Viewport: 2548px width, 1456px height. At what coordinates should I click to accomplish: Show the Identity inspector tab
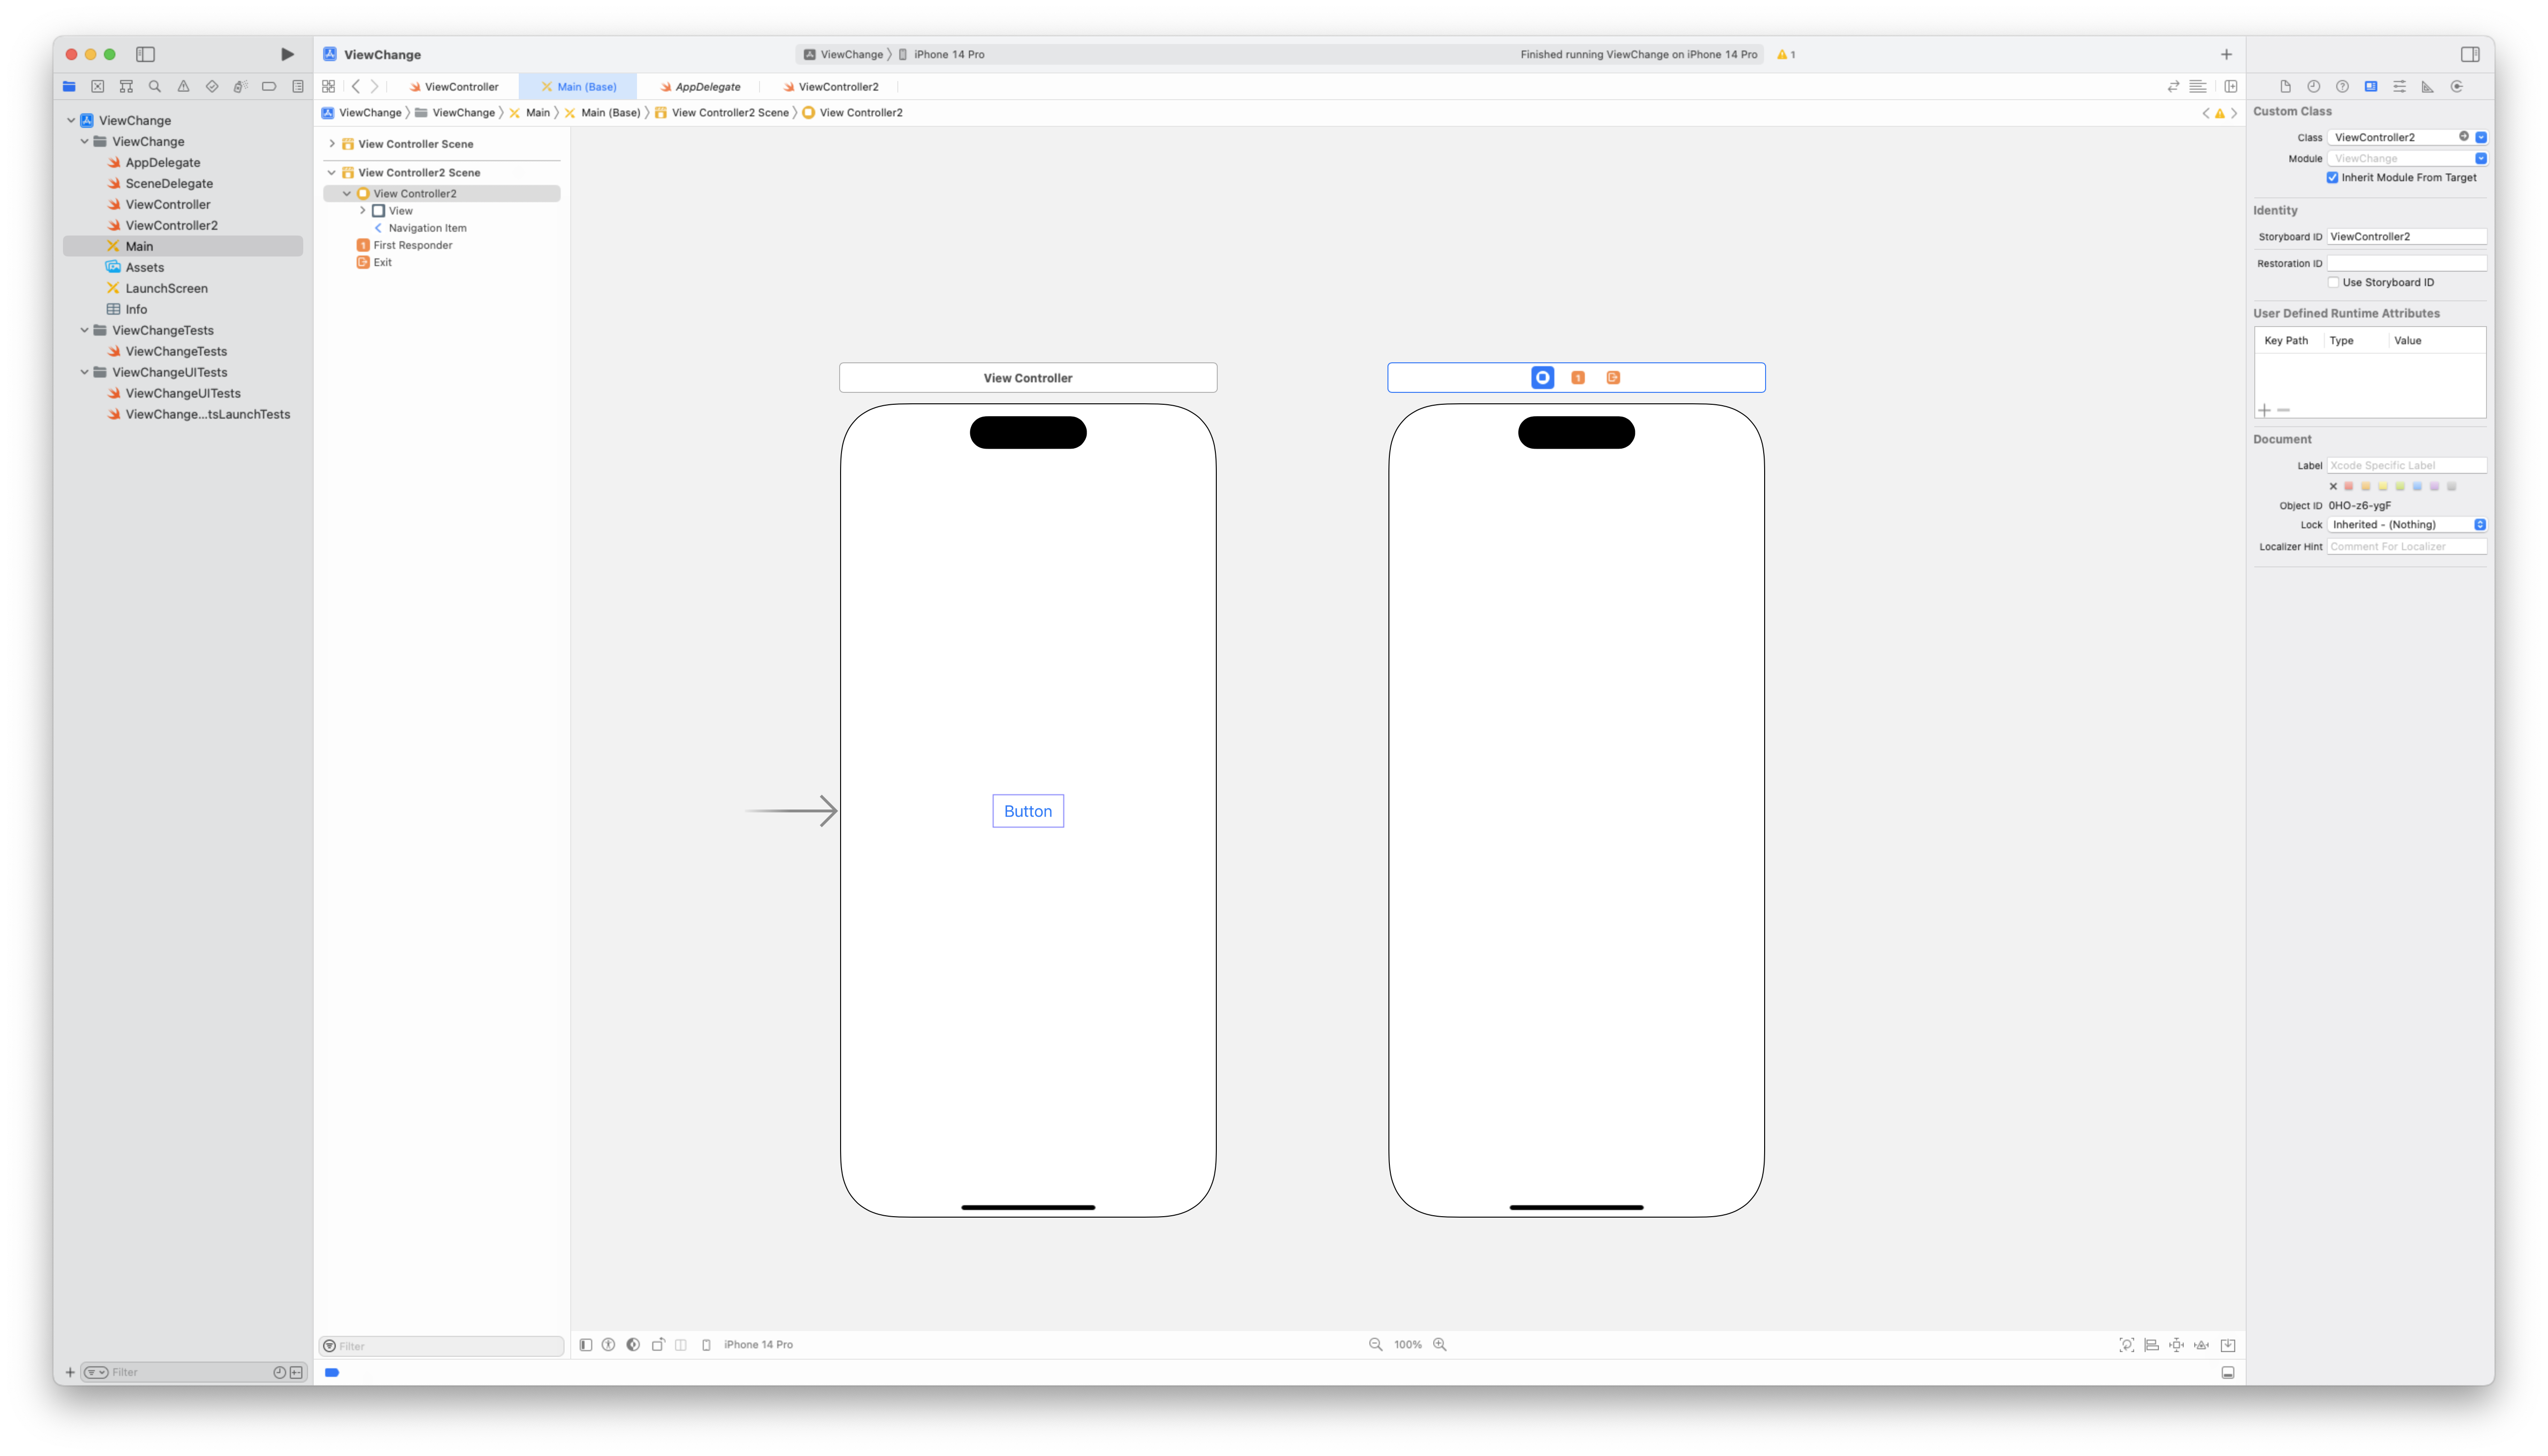[x=2371, y=86]
